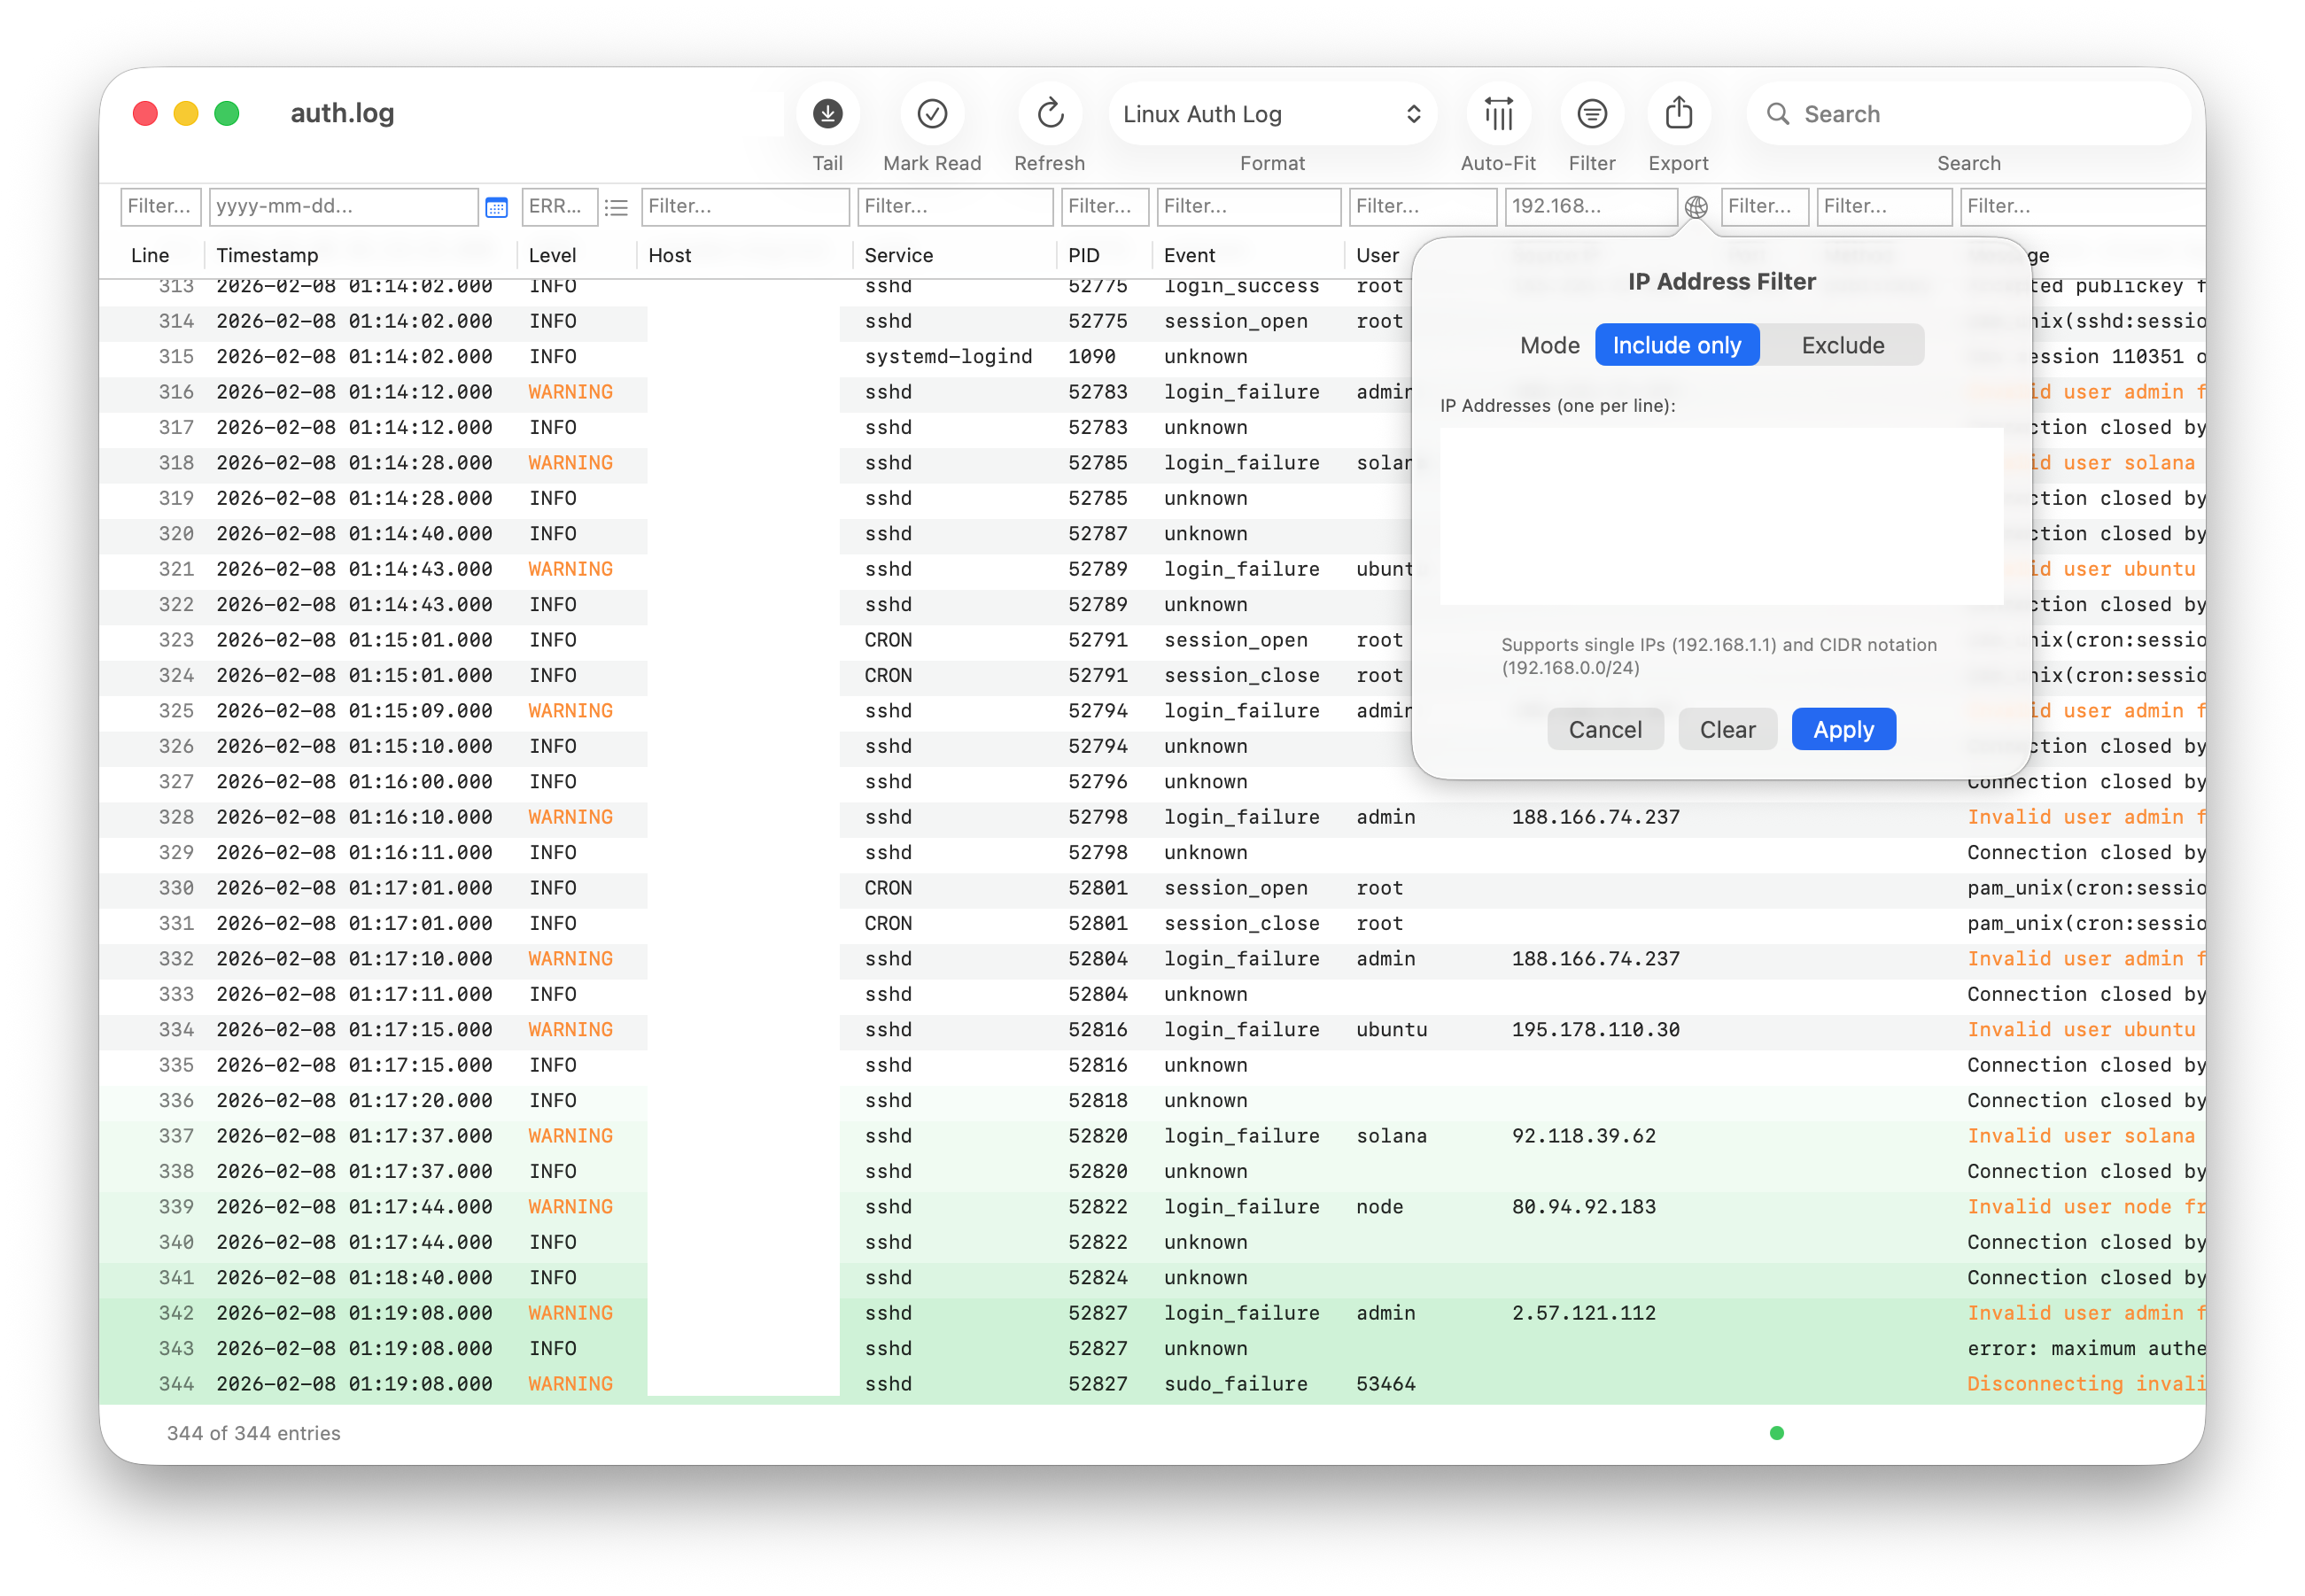Open the level list selector next to ERR filter

pyautogui.click(x=616, y=207)
